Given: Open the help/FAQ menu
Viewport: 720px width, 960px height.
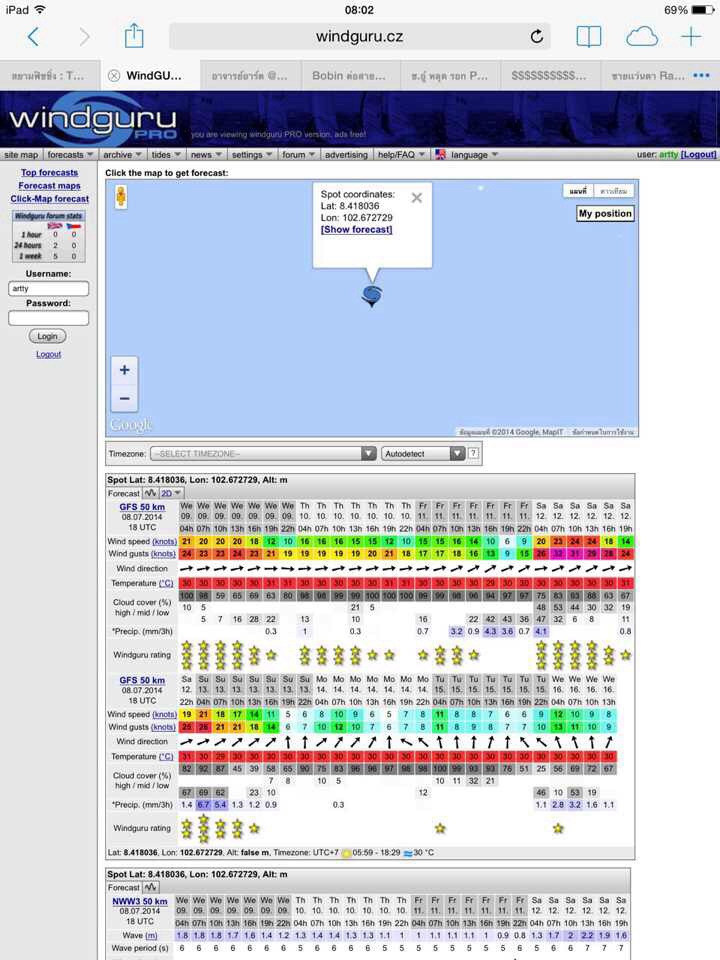Looking at the screenshot, I should click(402, 155).
